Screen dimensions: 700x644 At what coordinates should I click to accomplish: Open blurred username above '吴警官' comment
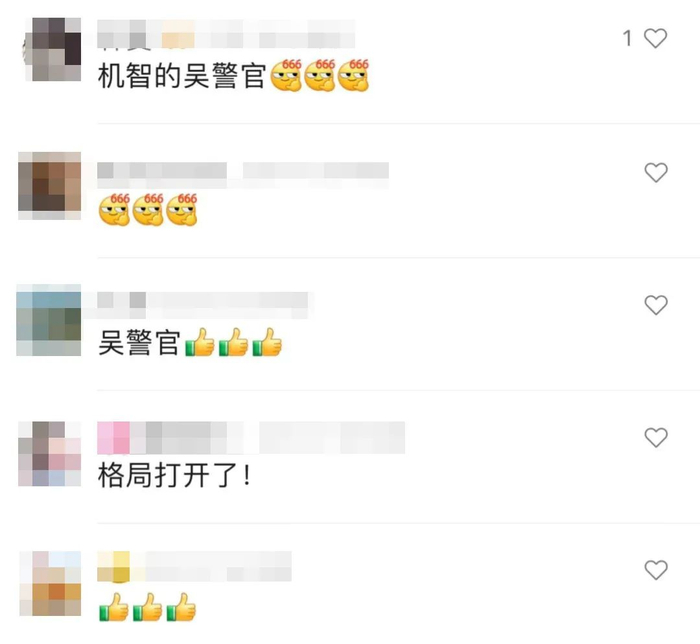tap(203, 304)
